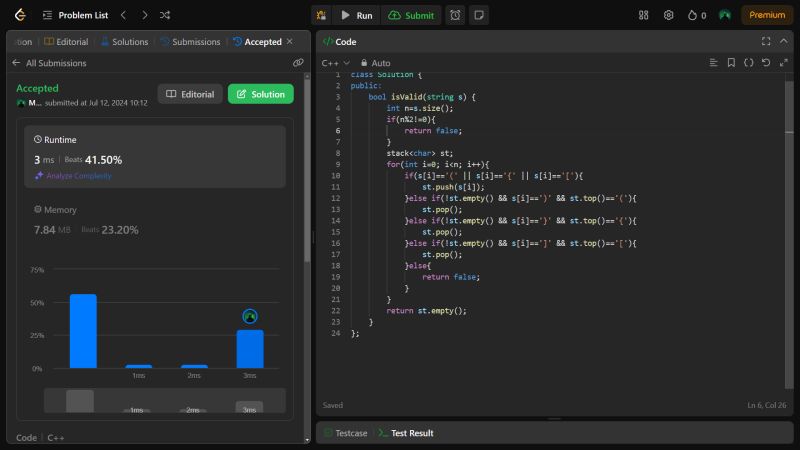
Task: Open the settings gear icon
Action: tap(668, 15)
